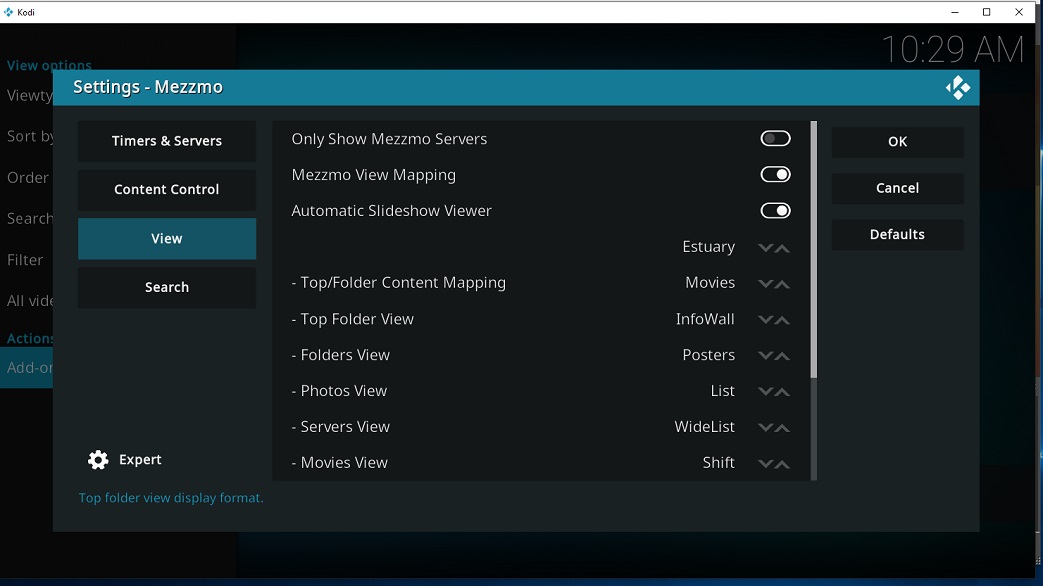Click the Estuary skin value
This screenshot has width=1043, height=586.
point(708,247)
